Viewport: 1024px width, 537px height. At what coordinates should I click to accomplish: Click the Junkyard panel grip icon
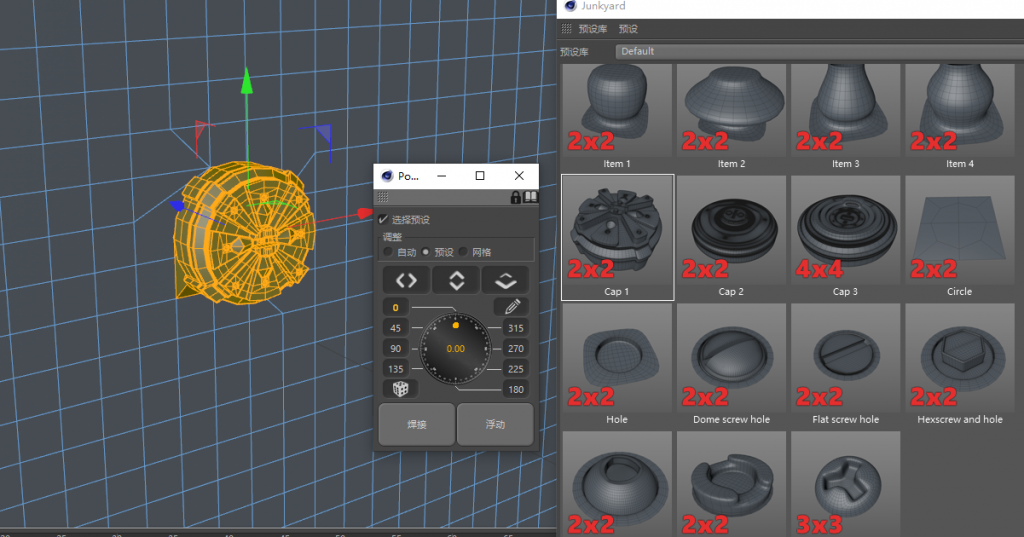click(x=566, y=29)
